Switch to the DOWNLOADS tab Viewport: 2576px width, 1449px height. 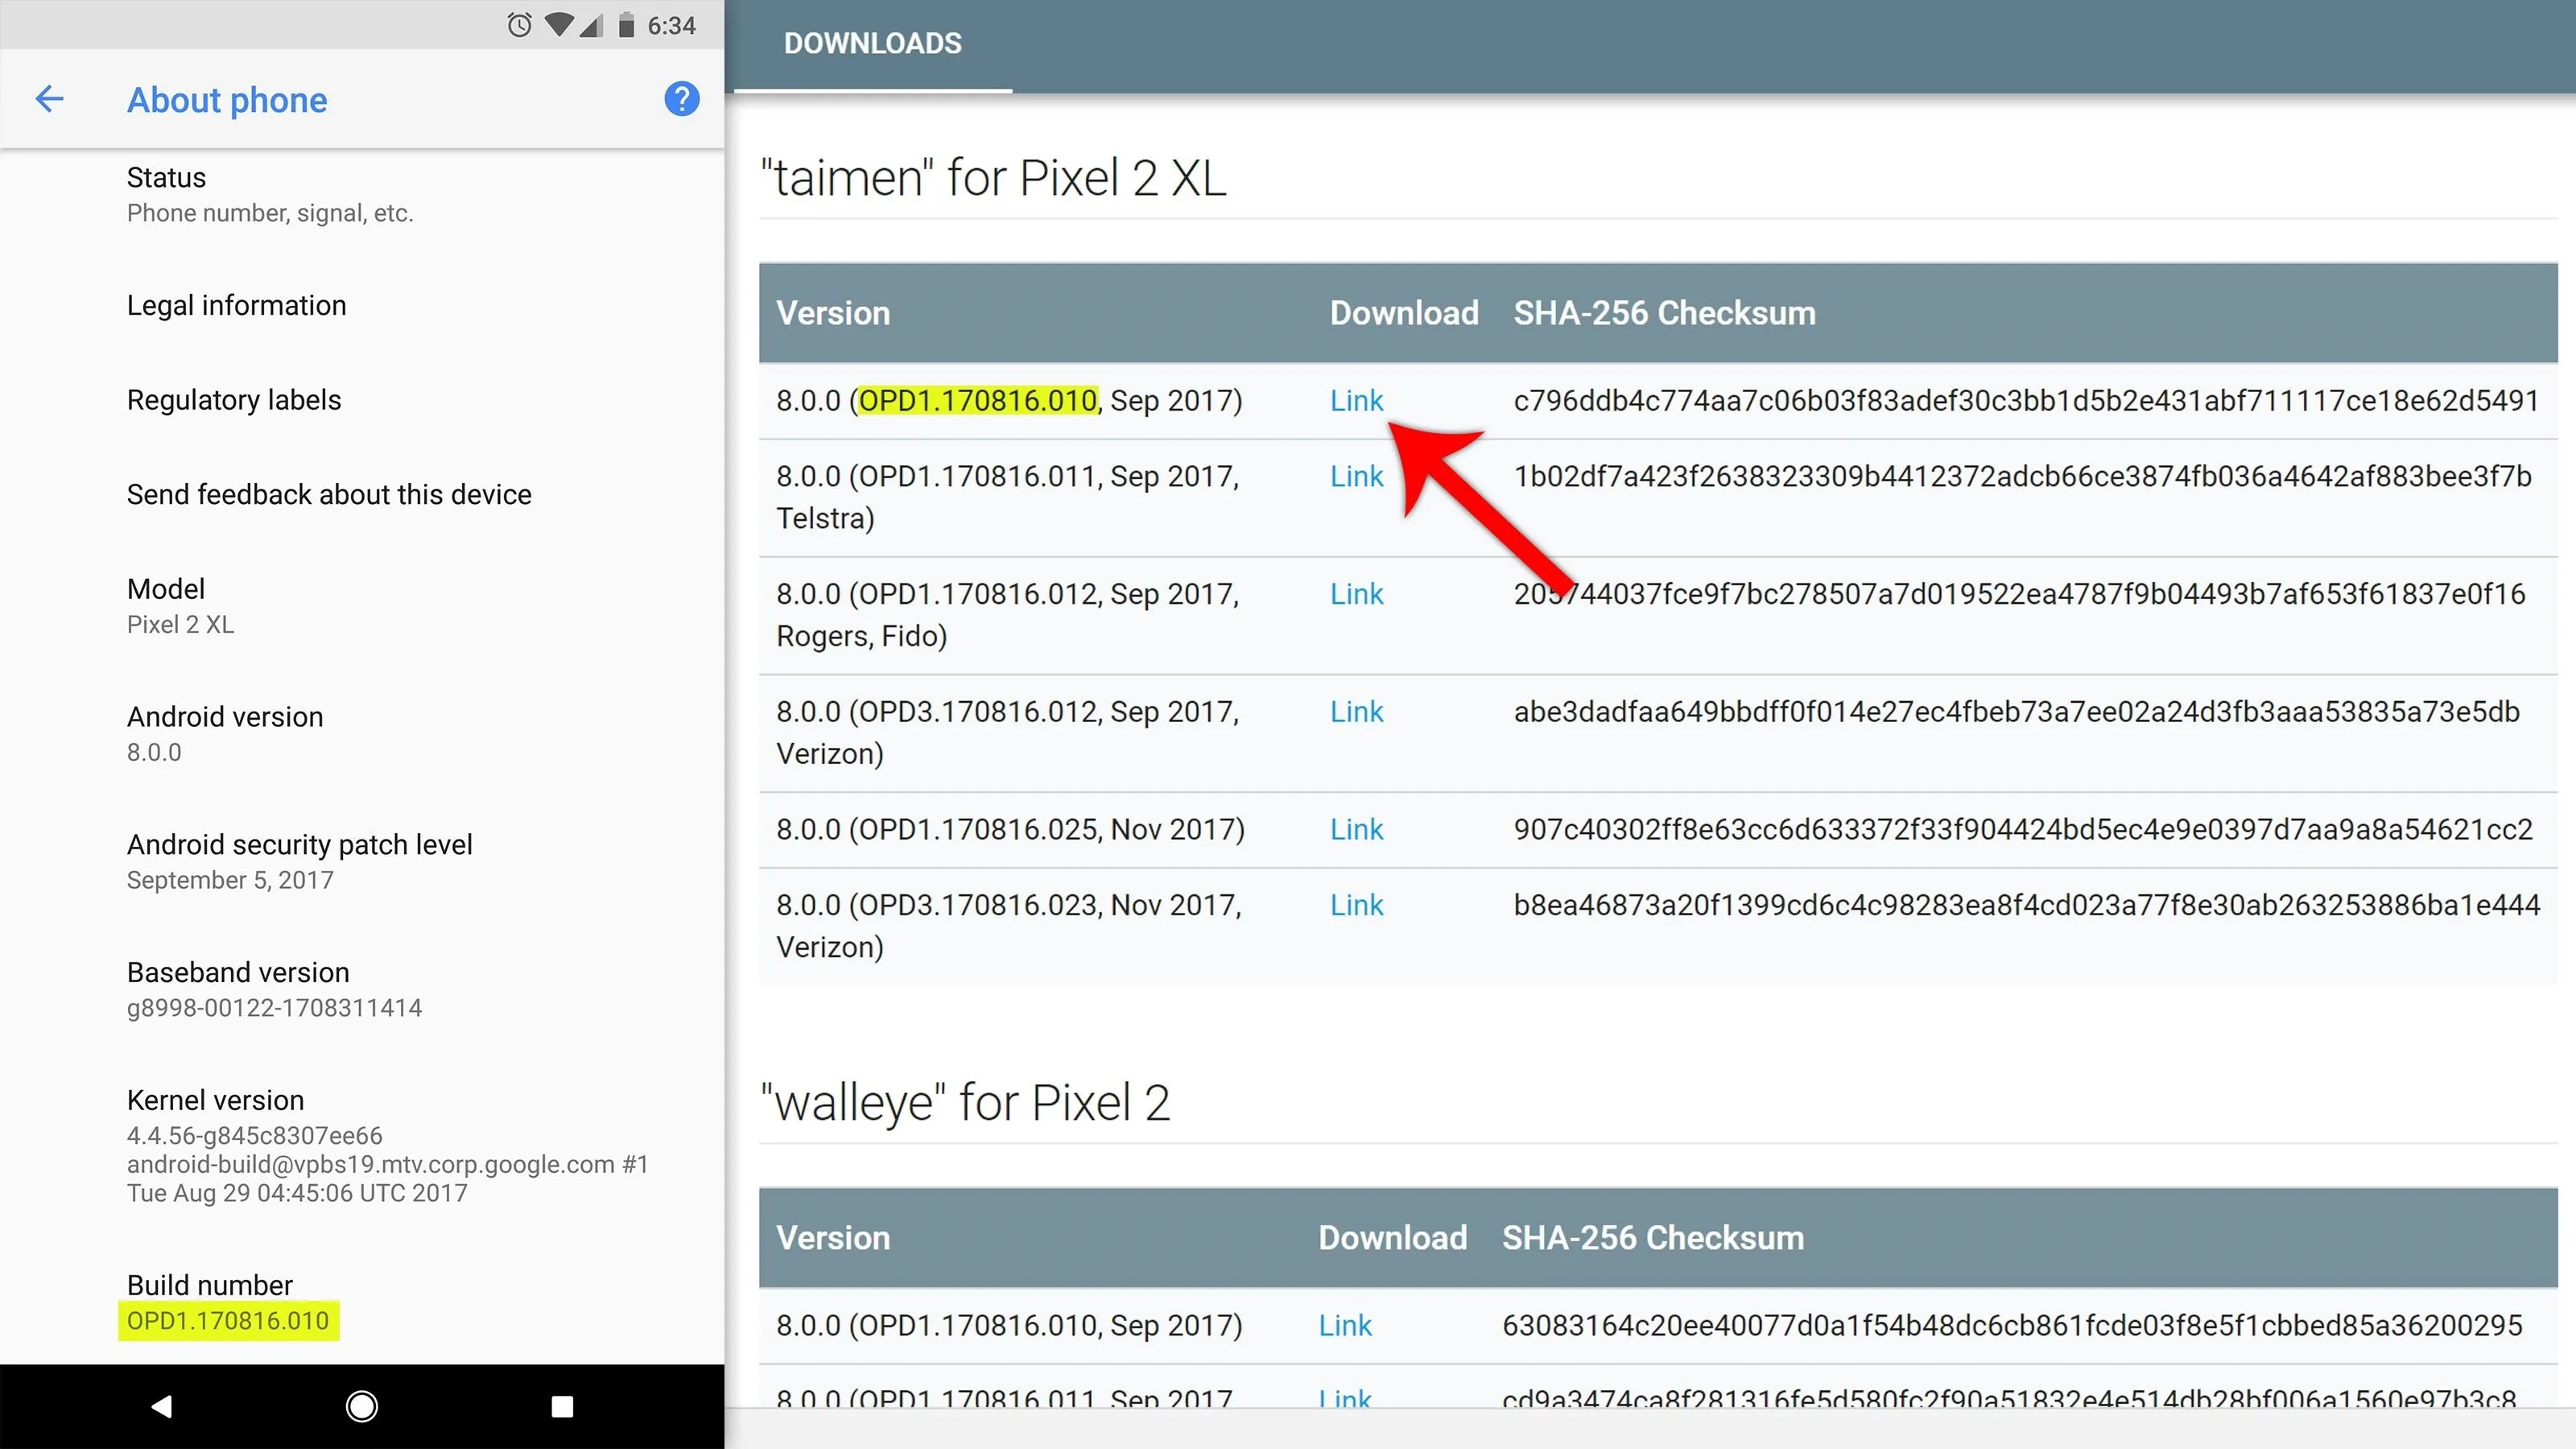pyautogui.click(x=872, y=44)
